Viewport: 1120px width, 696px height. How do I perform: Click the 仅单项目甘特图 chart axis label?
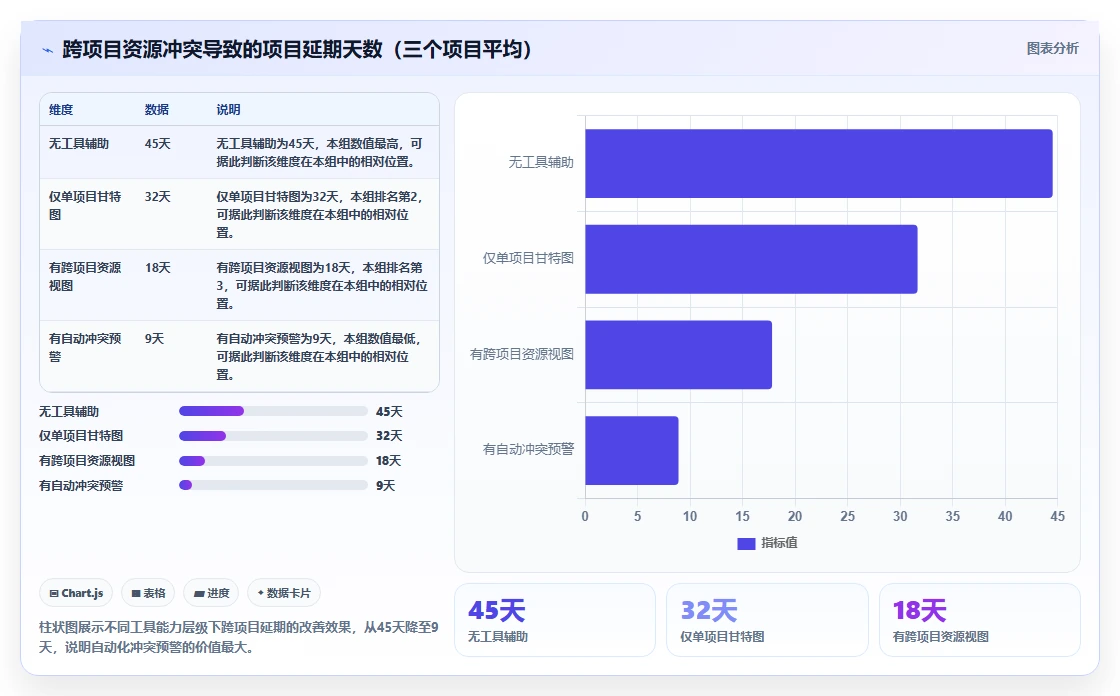click(x=528, y=258)
